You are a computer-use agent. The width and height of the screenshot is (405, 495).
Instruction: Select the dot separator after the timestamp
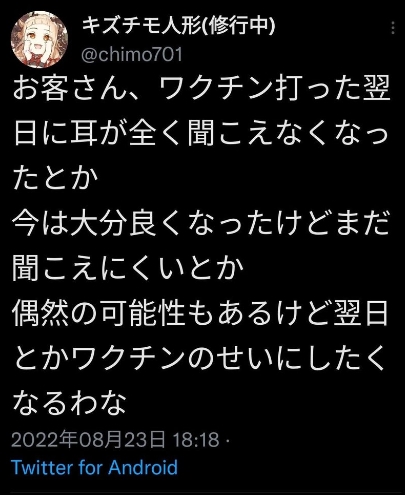(228, 441)
